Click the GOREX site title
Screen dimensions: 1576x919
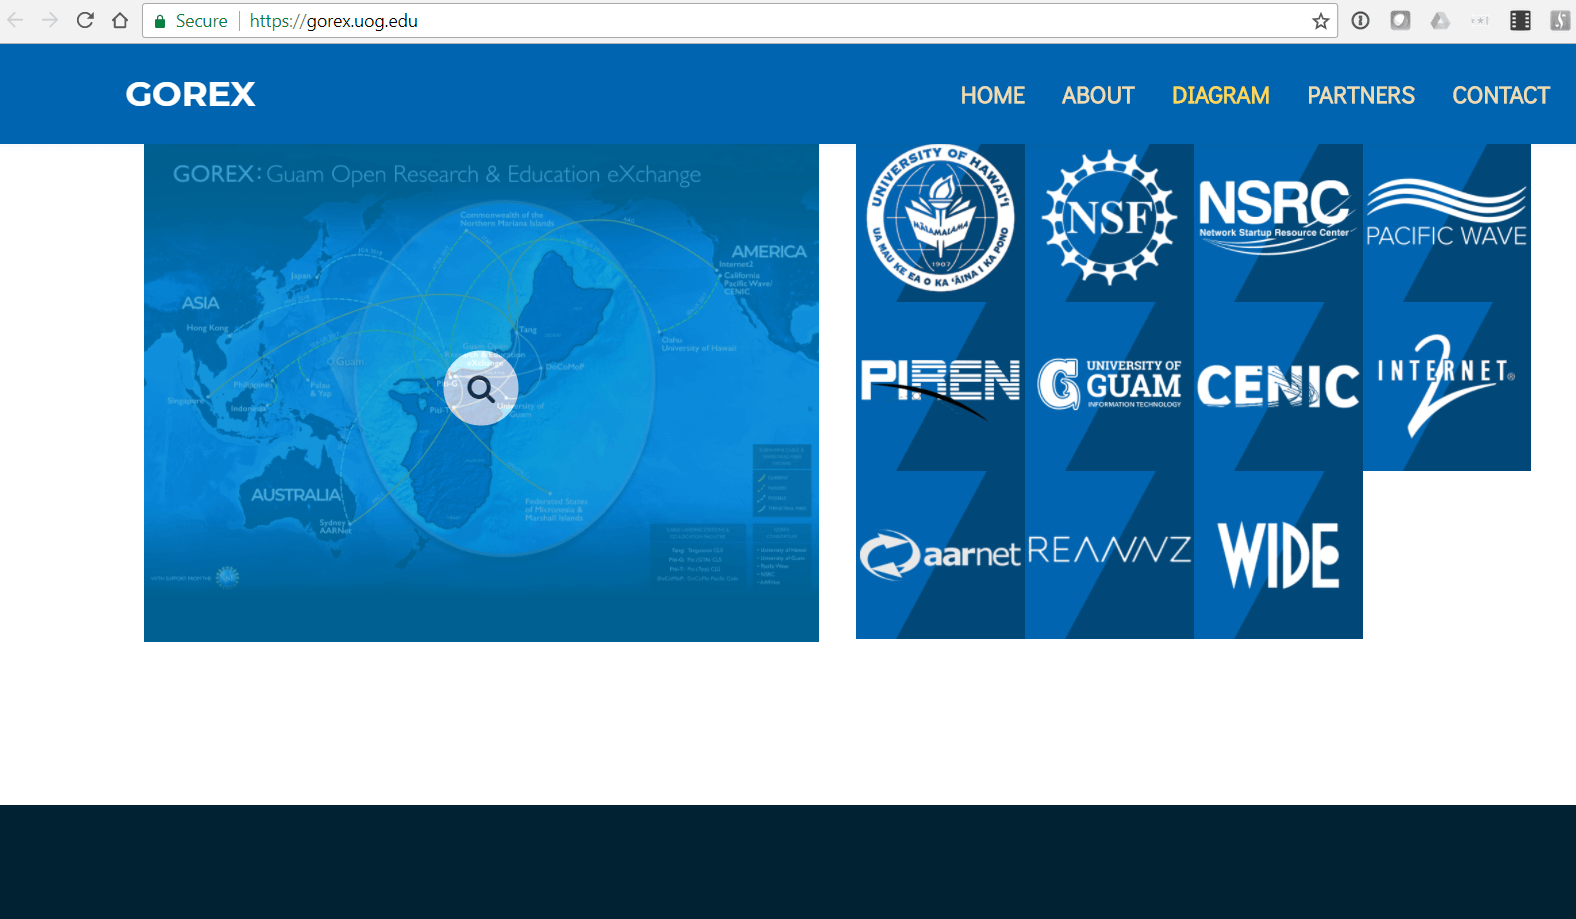coord(190,94)
